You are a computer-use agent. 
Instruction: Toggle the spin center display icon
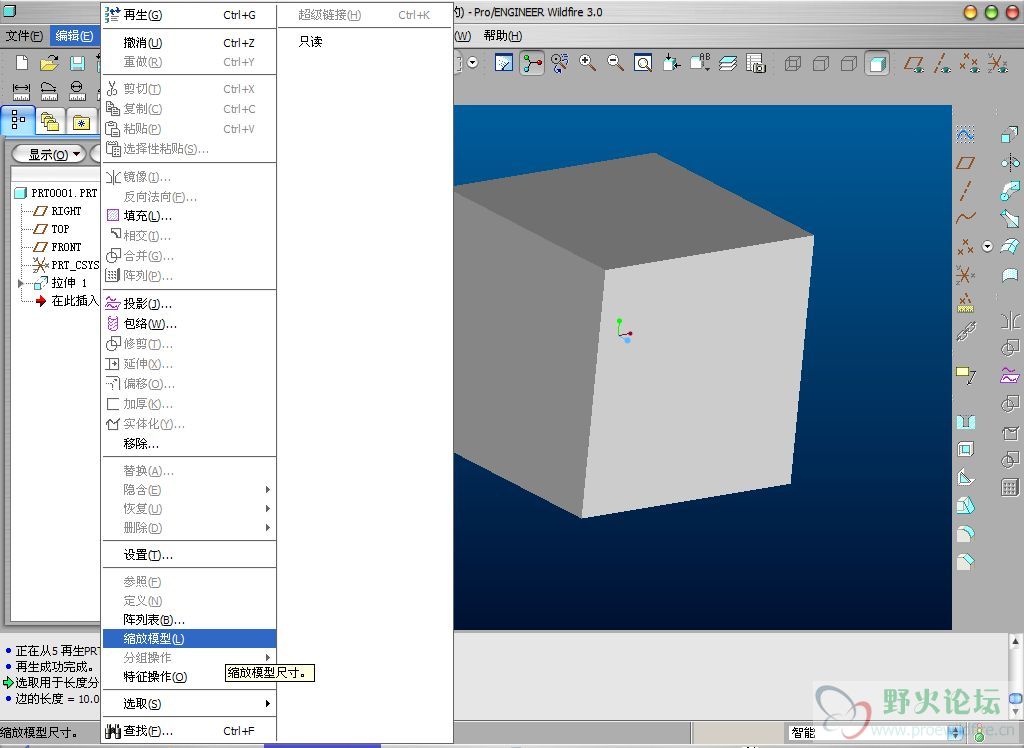pos(532,63)
